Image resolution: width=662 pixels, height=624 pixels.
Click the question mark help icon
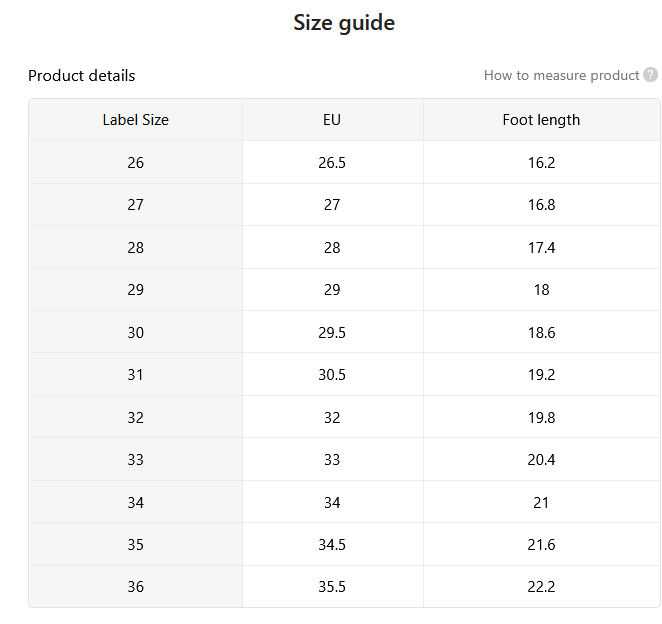(x=650, y=75)
